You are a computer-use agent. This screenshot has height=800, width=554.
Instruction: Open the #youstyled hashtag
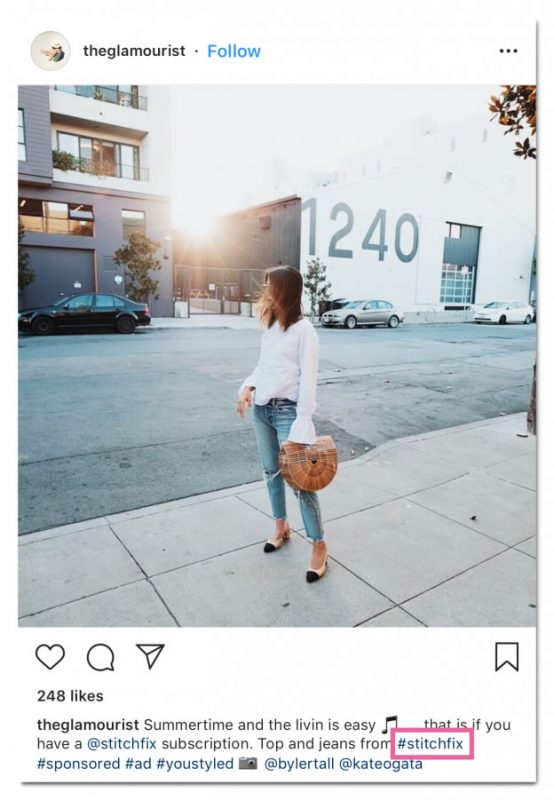click(x=195, y=764)
